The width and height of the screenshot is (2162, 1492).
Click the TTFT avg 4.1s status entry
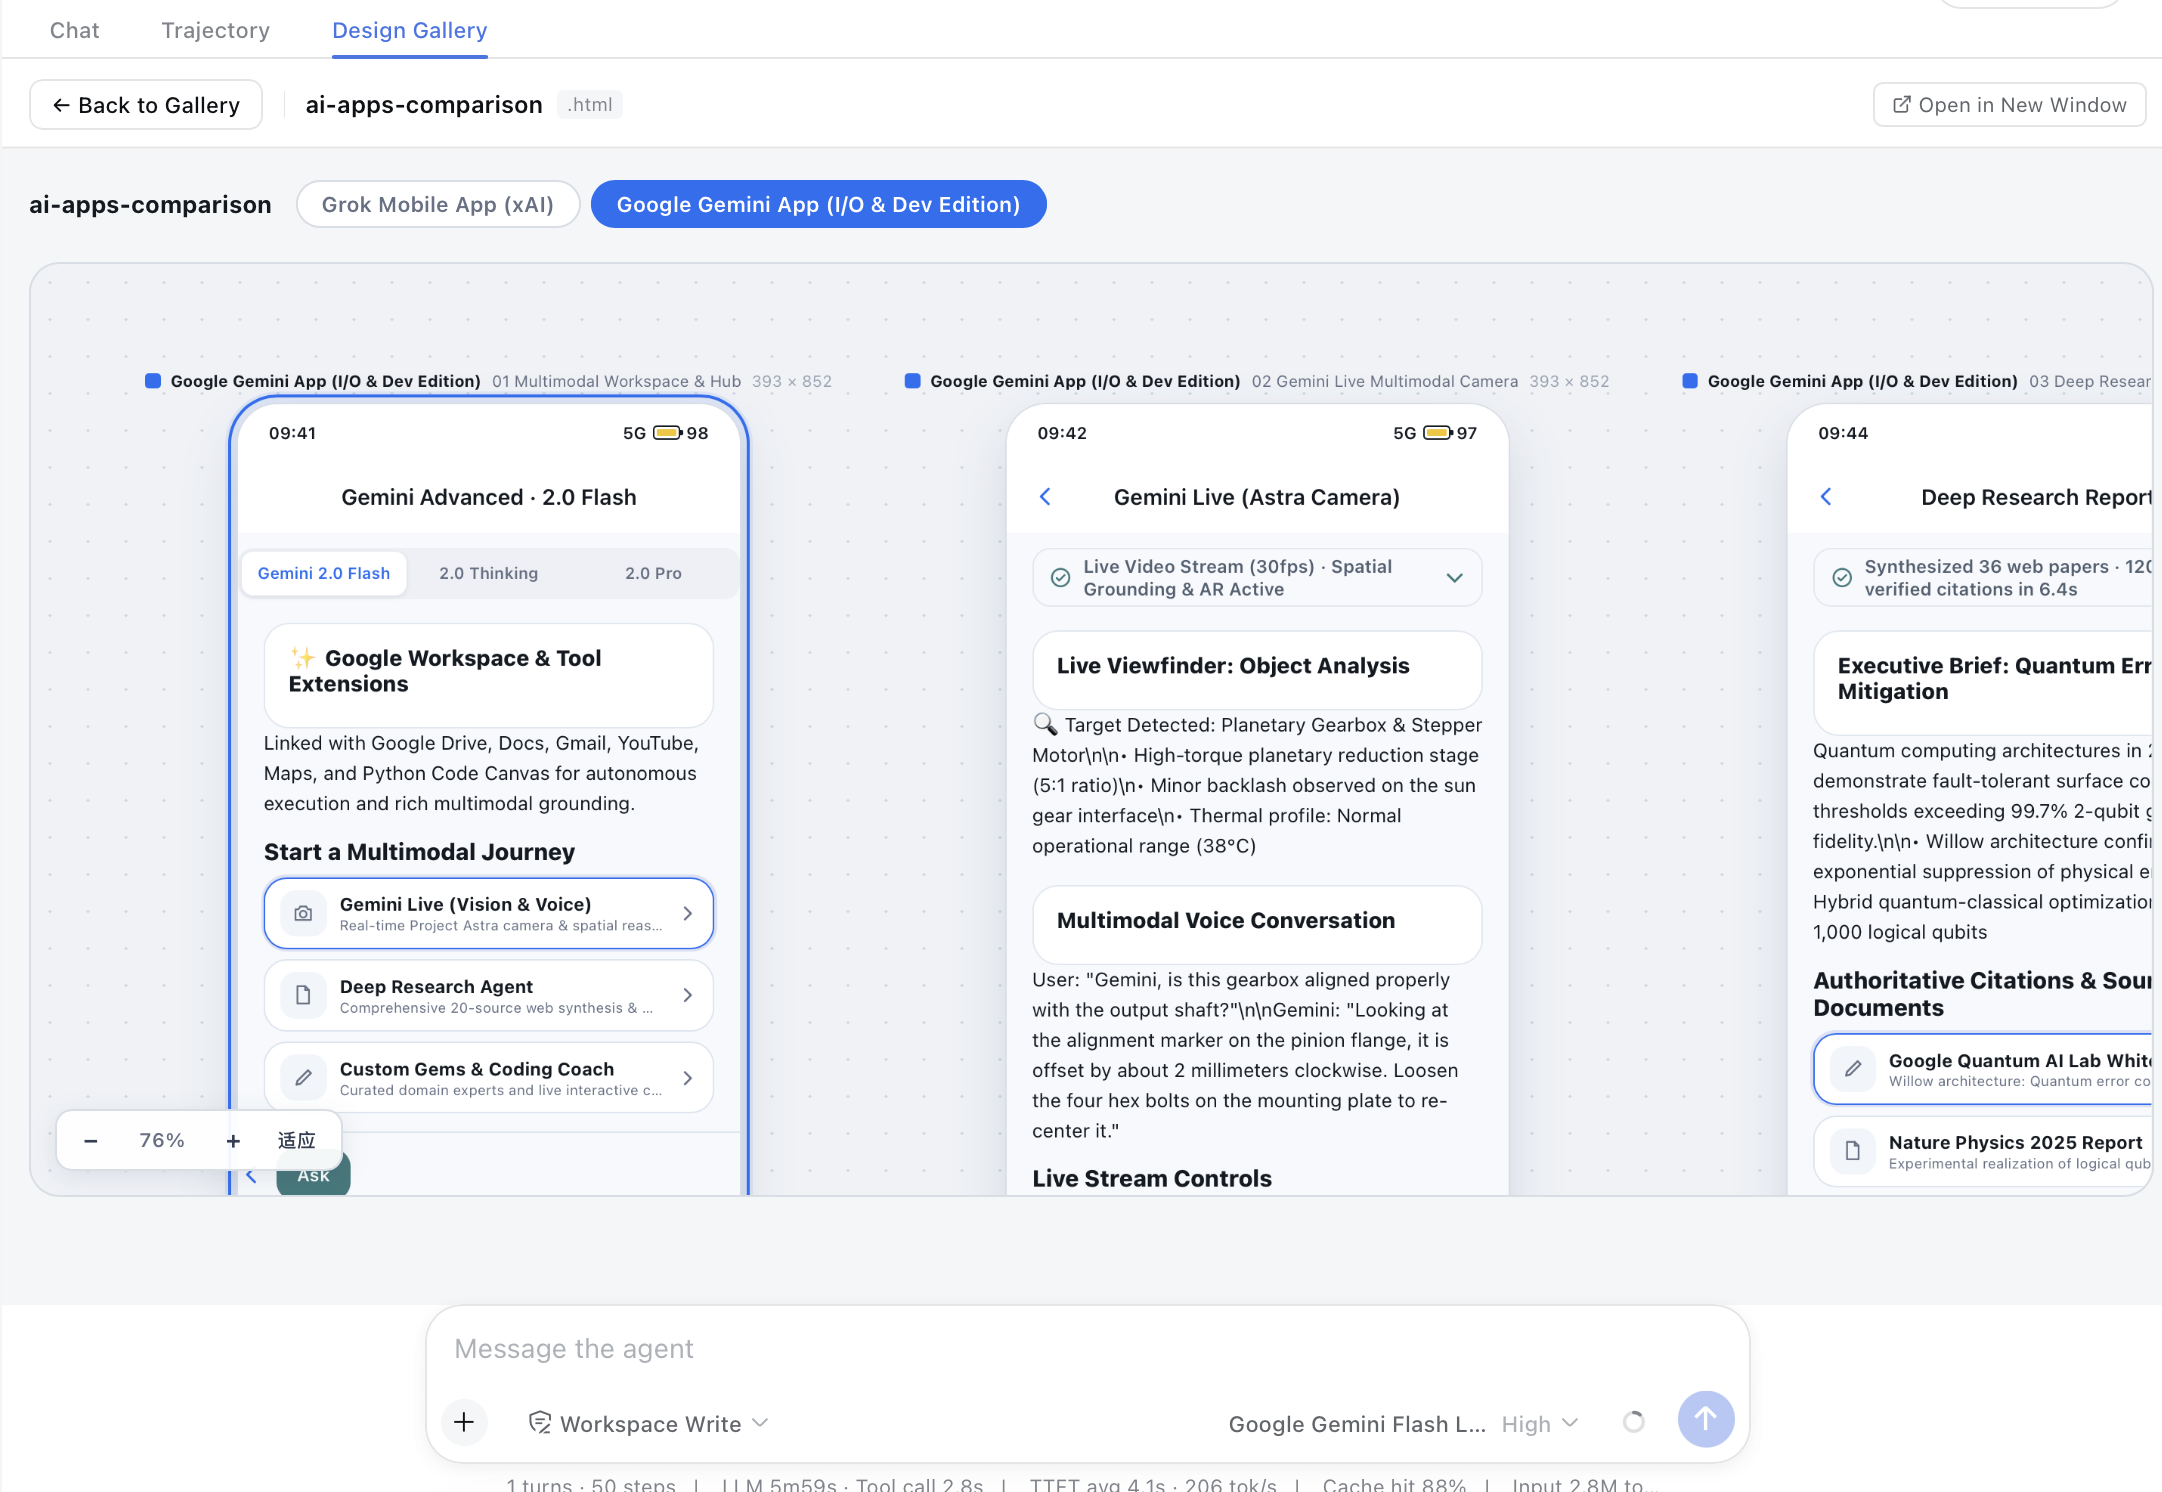click(1153, 1484)
